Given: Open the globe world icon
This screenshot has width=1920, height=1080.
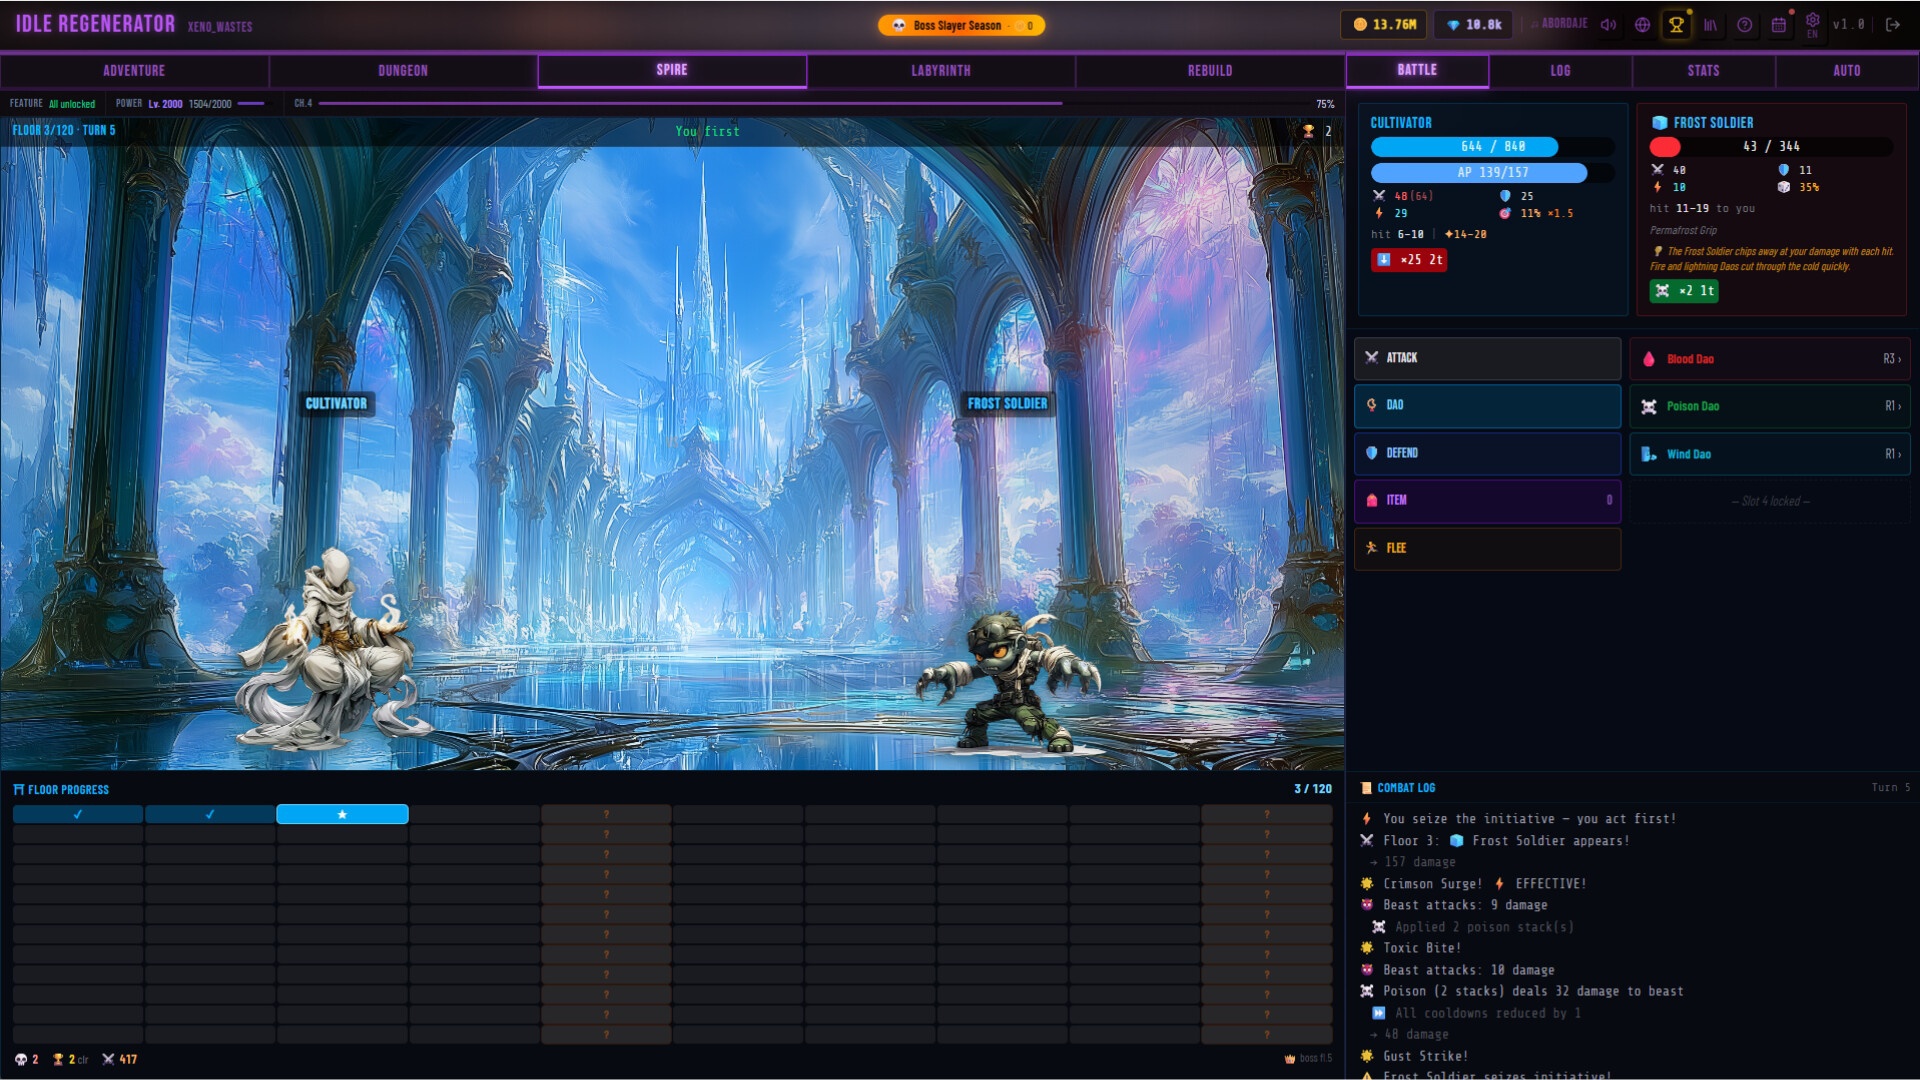Looking at the screenshot, I should [1642, 25].
